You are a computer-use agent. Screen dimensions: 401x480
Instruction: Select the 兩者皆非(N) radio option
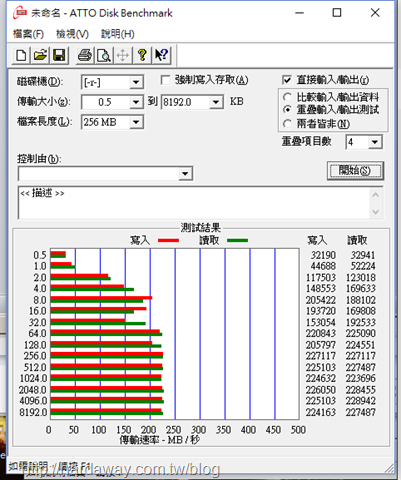pyautogui.click(x=287, y=124)
